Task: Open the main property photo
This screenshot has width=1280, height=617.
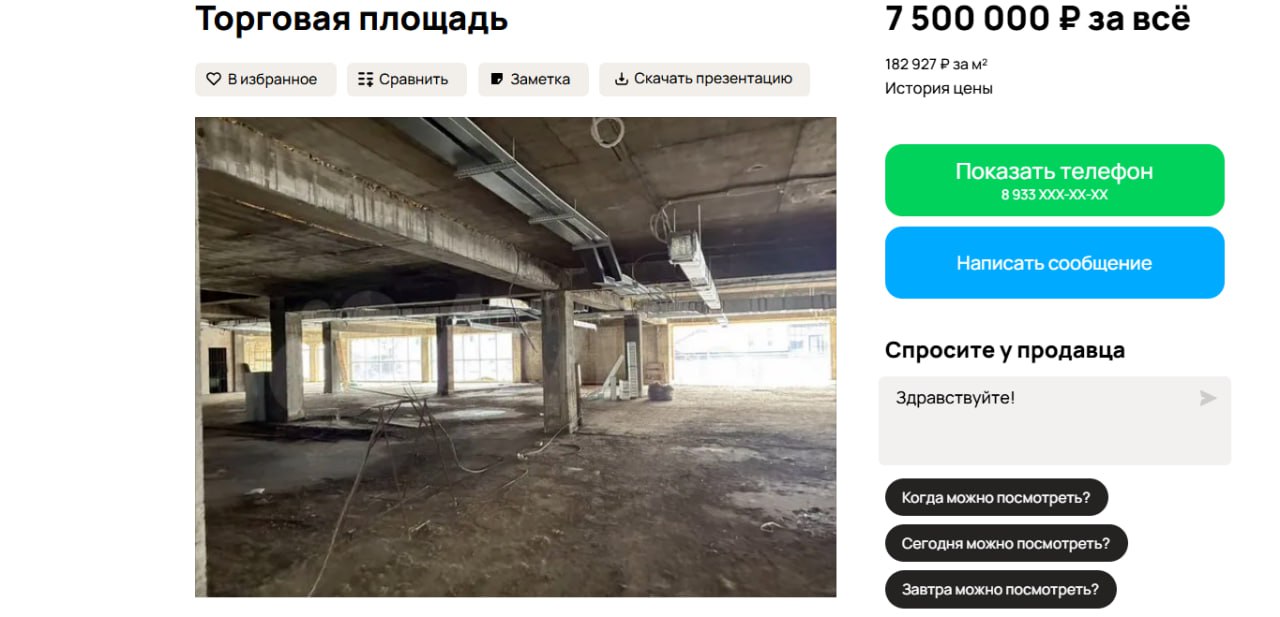Action: coord(515,357)
